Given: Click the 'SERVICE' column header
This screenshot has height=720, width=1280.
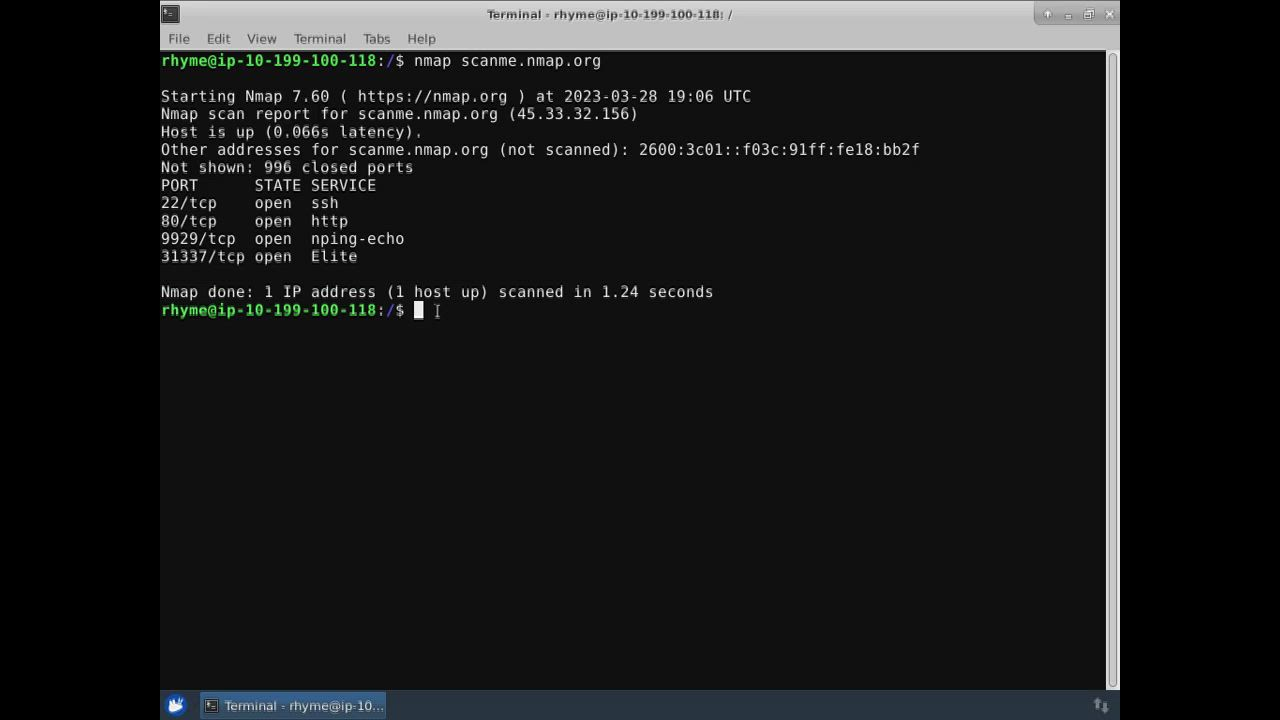Looking at the screenshot, I should (343, 186).
